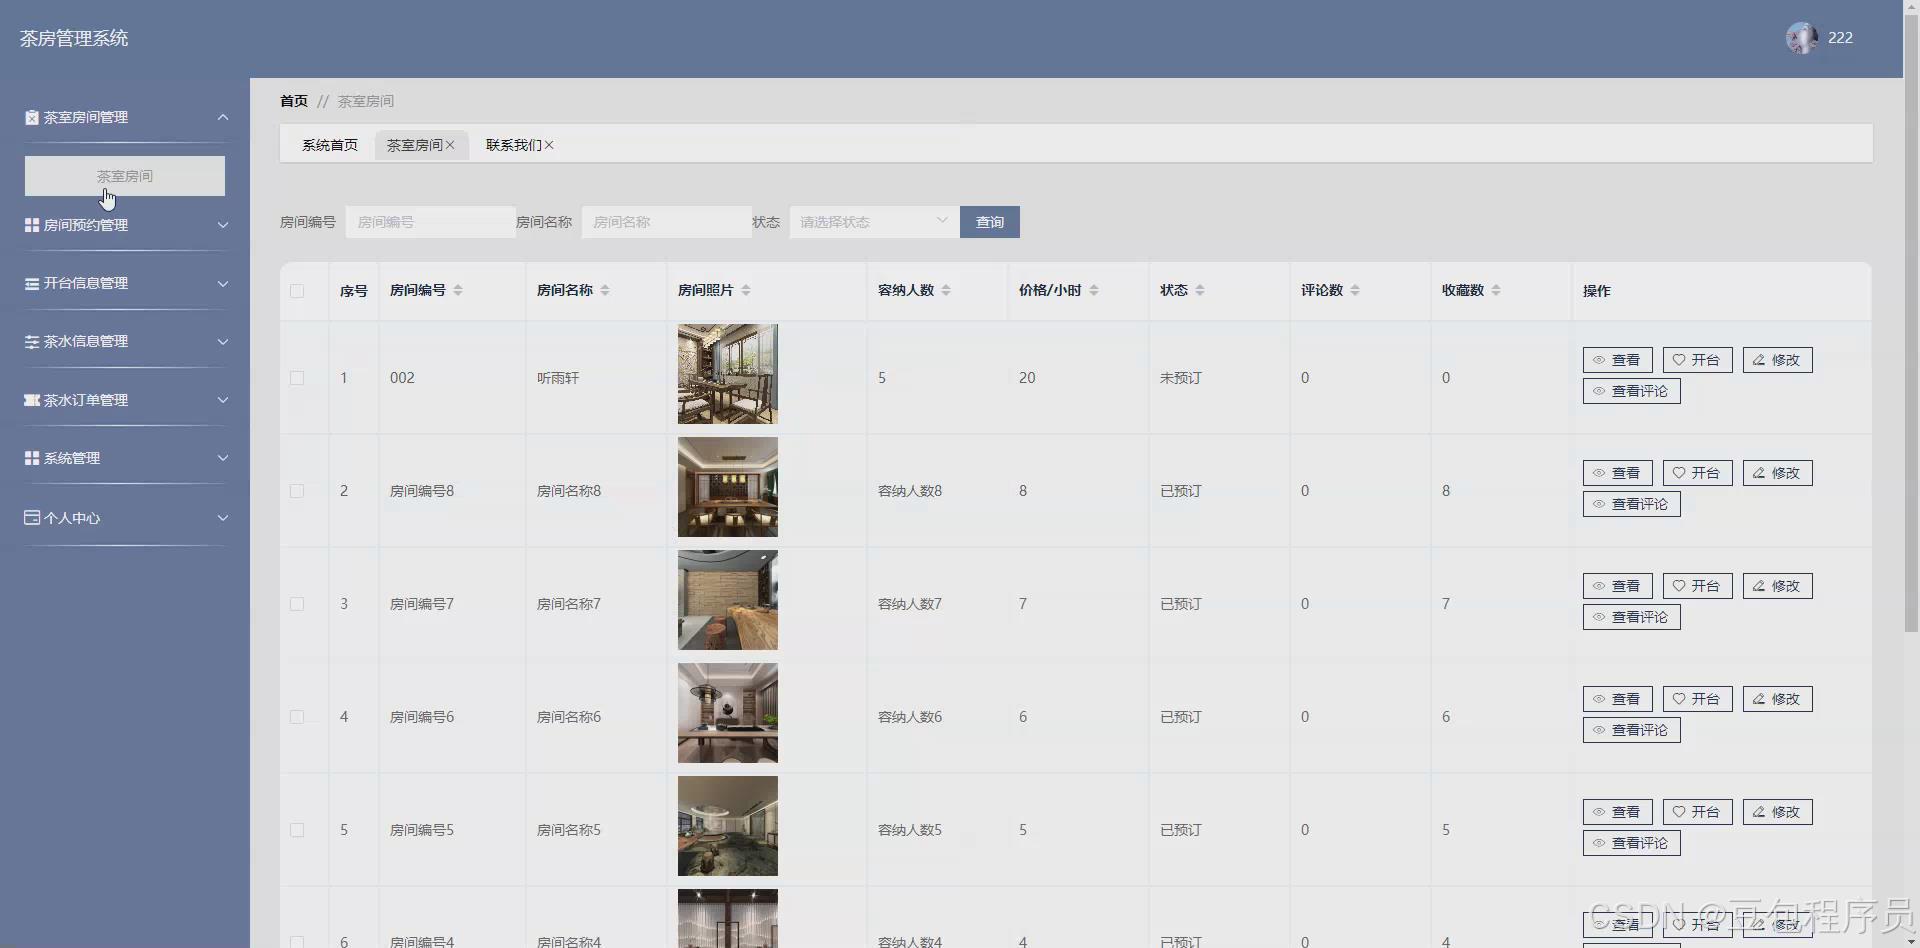1920x948 pixels.
Task: Sort by 房间编号 column arrows
Action: click(458, 290)
